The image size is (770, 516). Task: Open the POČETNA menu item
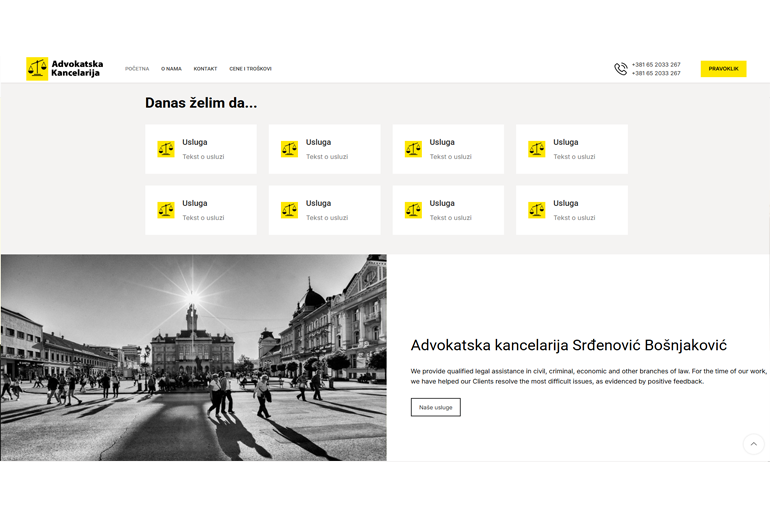pyautogui.click(x=137, y=69)
